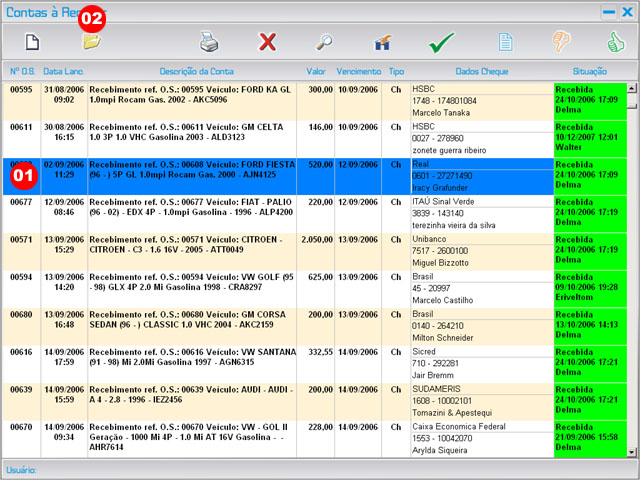
Task: Click the red X delete icon
Action: pos(267,42)
